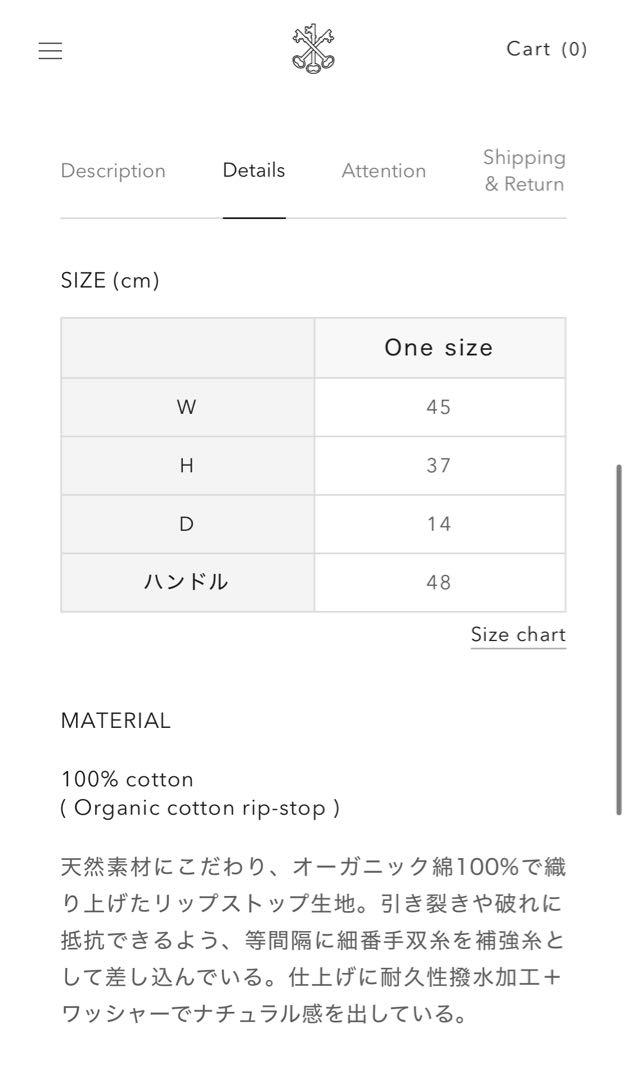Open the Cart (0) link

click(546, 49)
